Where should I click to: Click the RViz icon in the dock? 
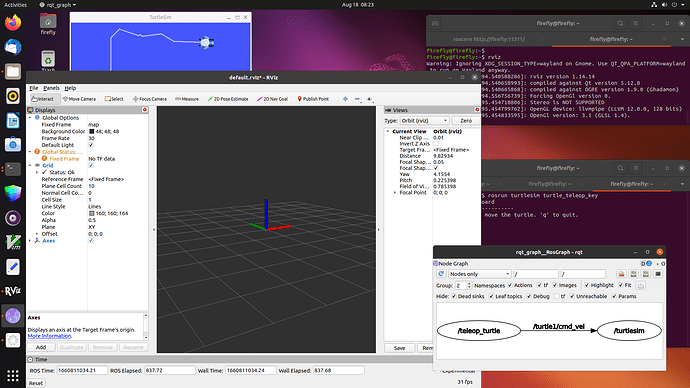click(13, 291)
